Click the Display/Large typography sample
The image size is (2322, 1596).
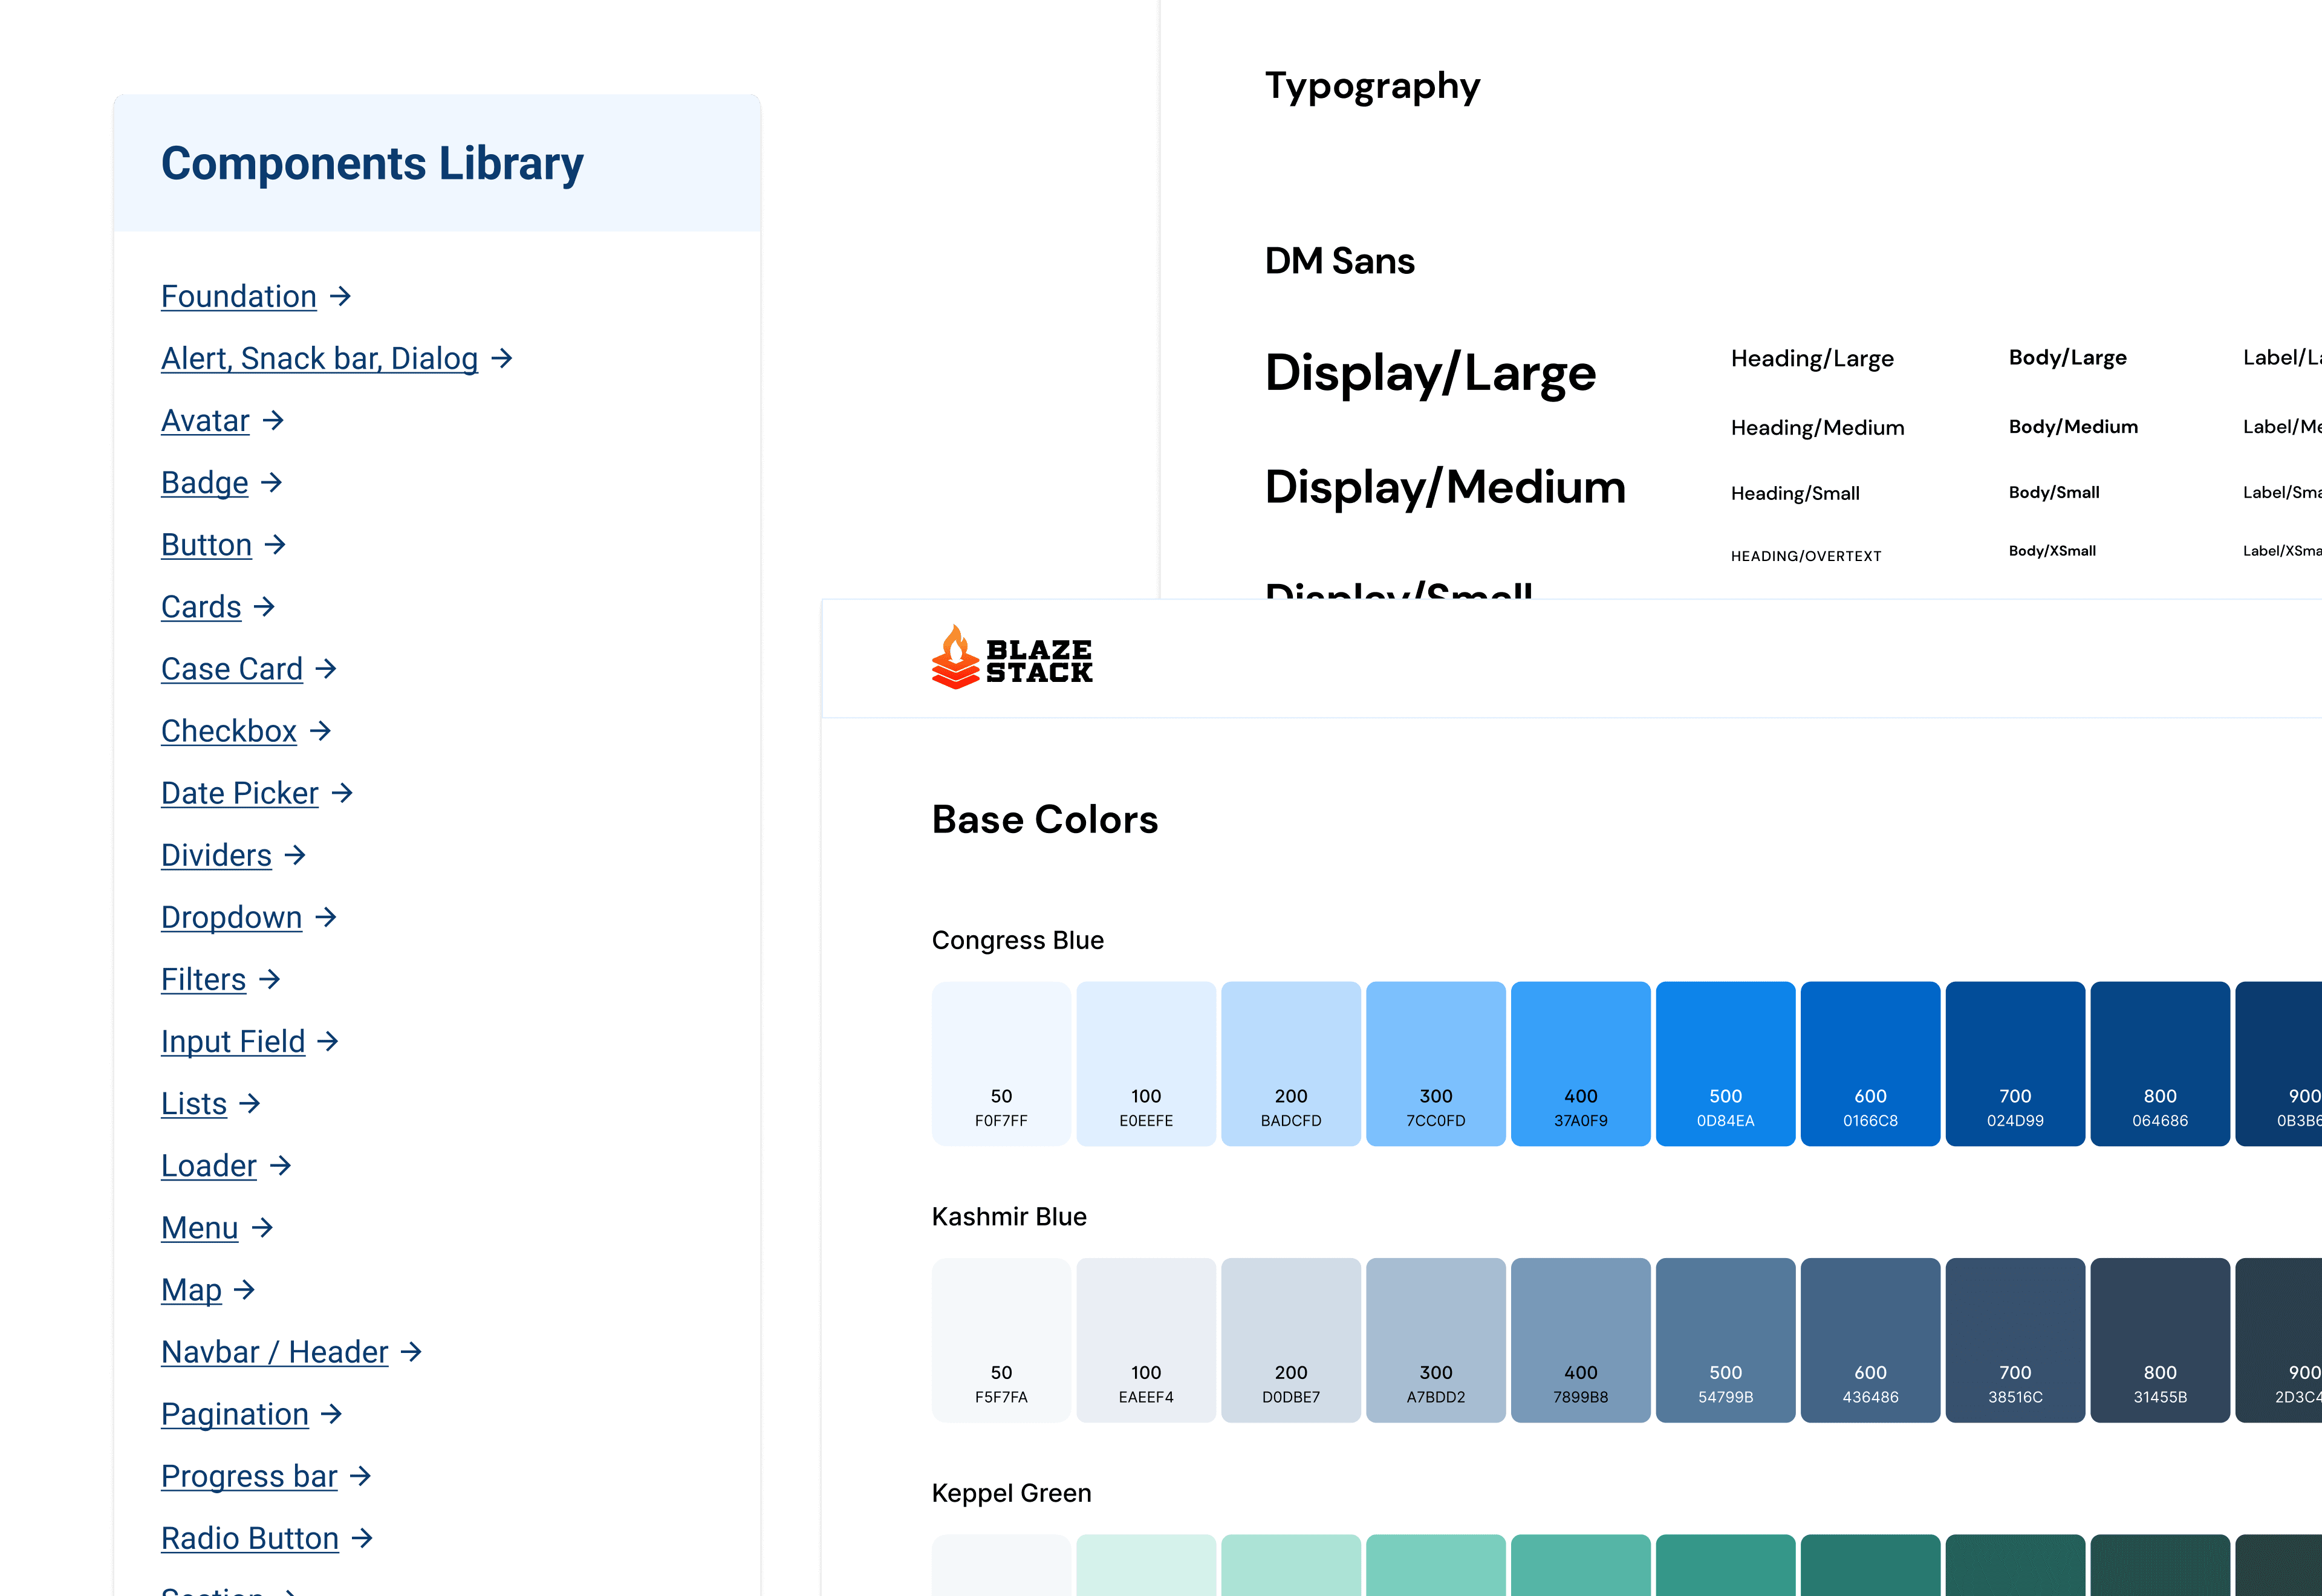(1430, 373)
